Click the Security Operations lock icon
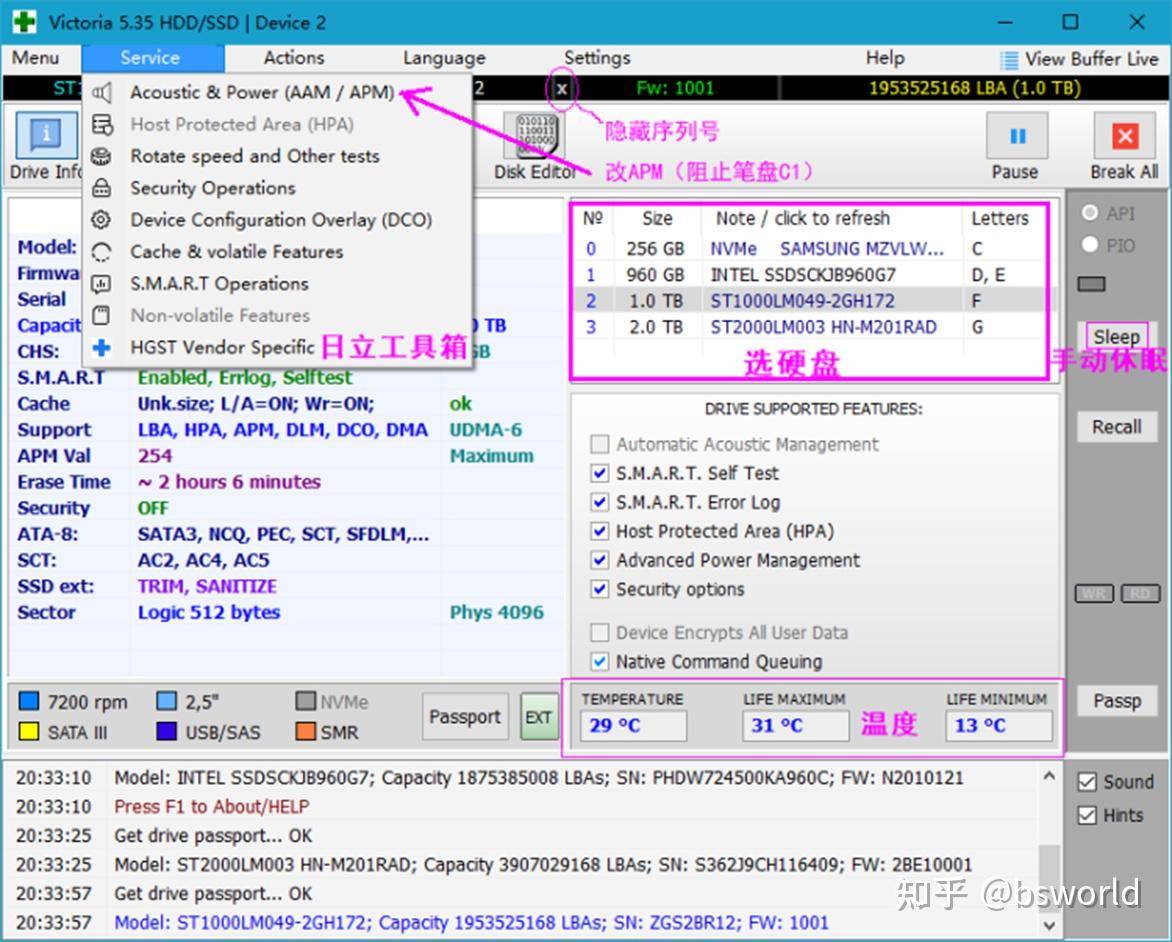 (102, 188)
